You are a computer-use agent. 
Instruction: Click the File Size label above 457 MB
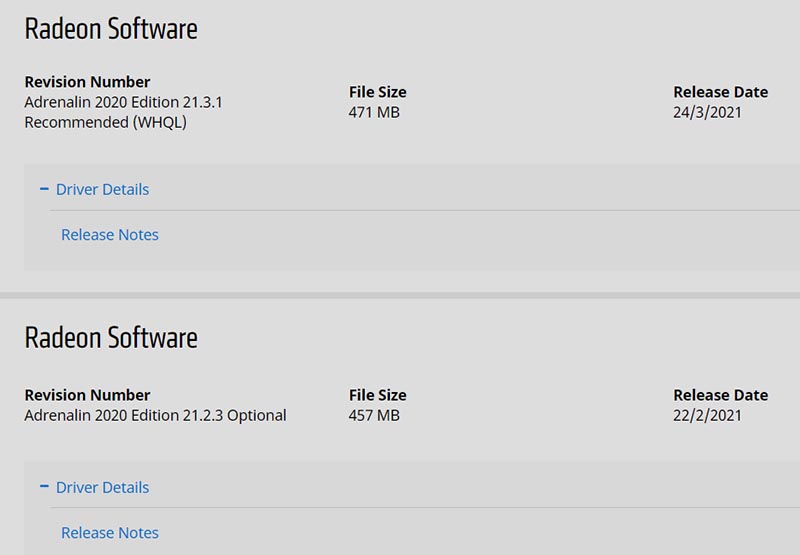point(378,395)
